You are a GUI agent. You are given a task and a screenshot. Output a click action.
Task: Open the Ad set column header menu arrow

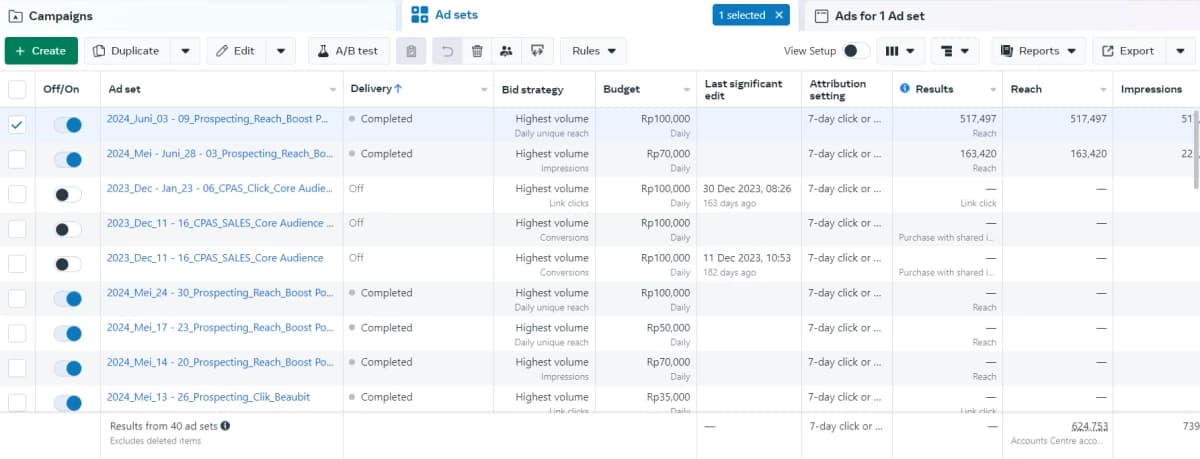(x=331, y=90)
